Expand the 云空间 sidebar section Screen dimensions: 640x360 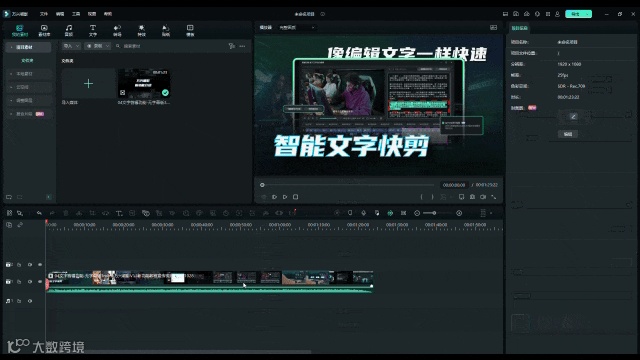[28, 87]
